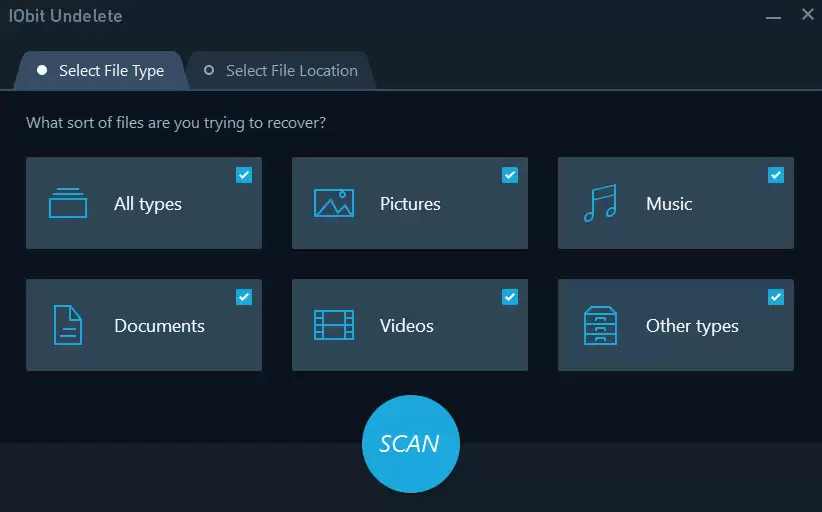Deselect the Videos checkbox
822x512 pixels.
[x=510, y=297]
